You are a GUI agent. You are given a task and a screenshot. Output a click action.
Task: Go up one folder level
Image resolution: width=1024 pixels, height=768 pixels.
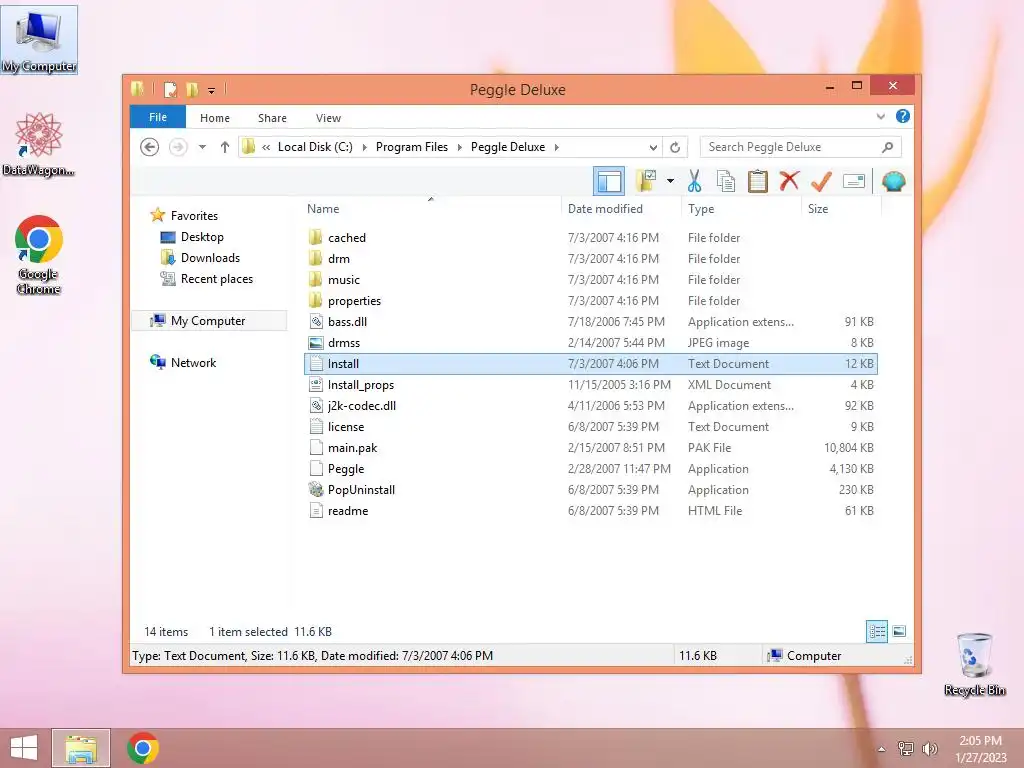tap(225, 147)
